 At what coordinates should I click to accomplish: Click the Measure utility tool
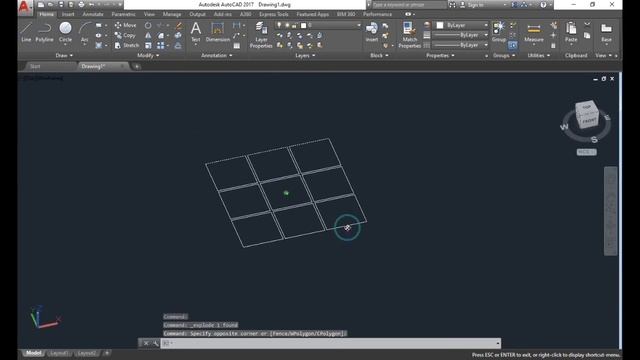[x=533, y=32]
